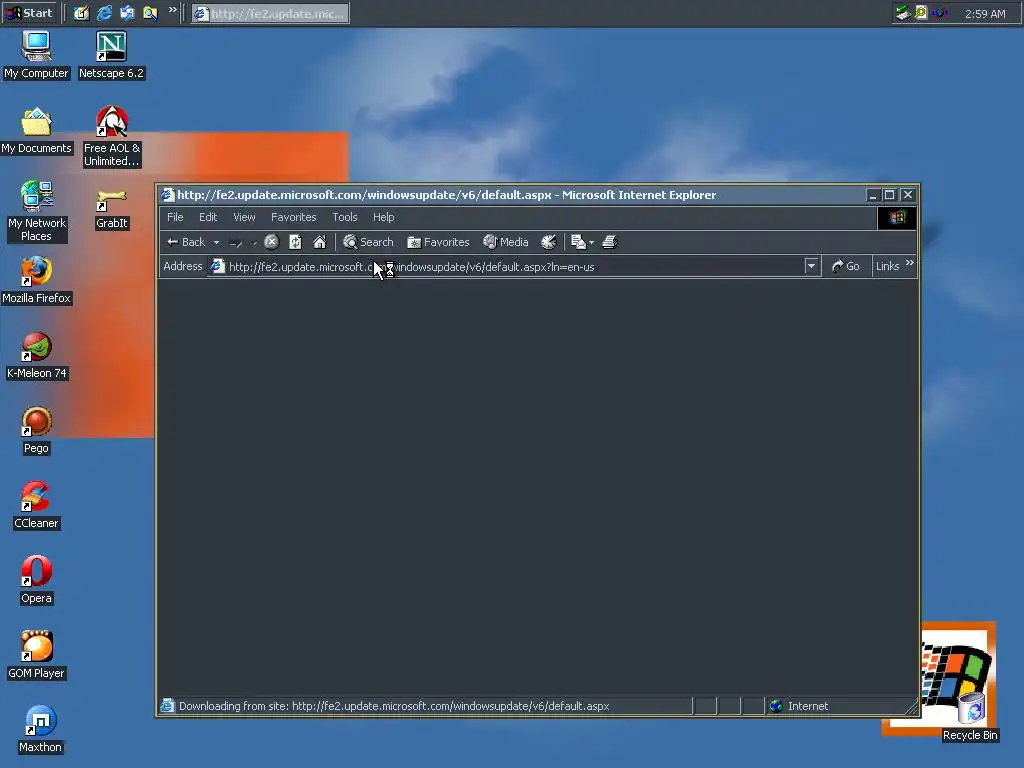Open the File menu

coord(175,217)
